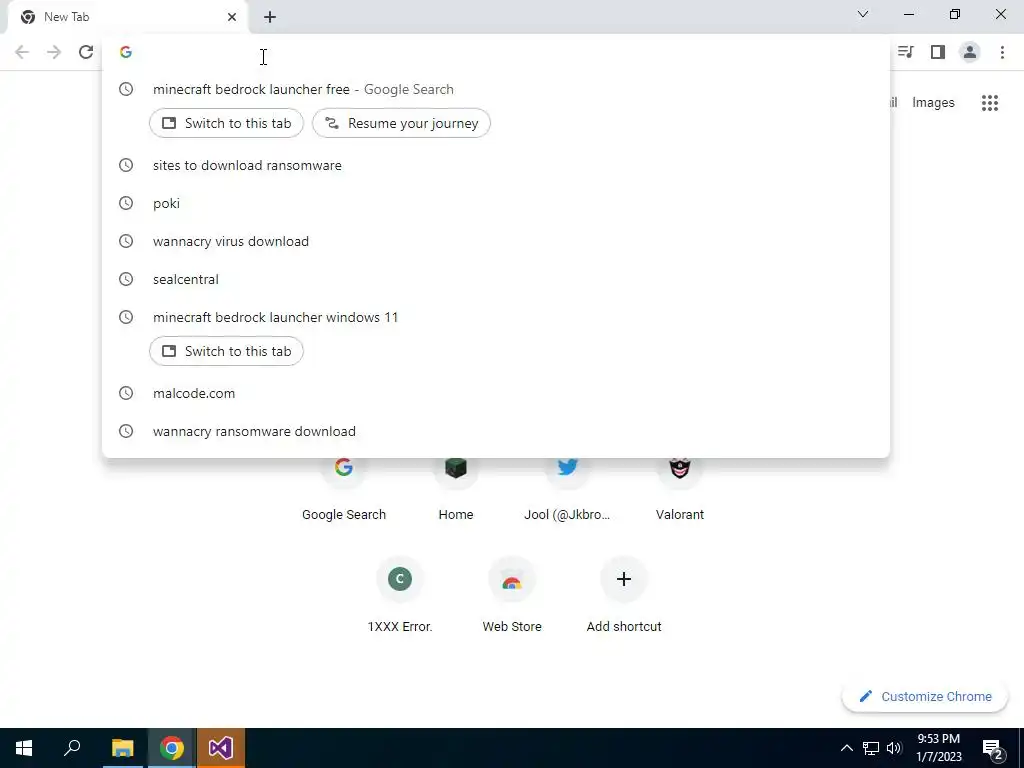Viewport: 1024px width, 768px height.
Task: Open the Windows Start menu
Action: (x=24, y=748)
